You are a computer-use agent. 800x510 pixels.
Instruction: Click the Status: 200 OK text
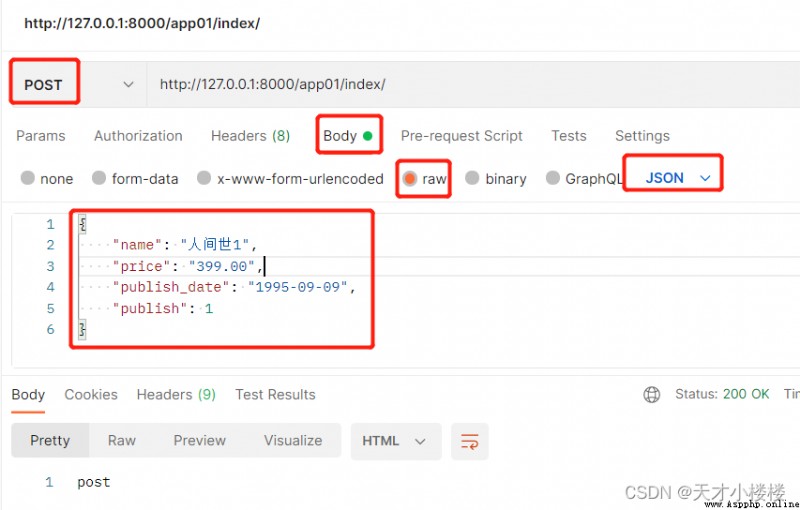(722, 394)
